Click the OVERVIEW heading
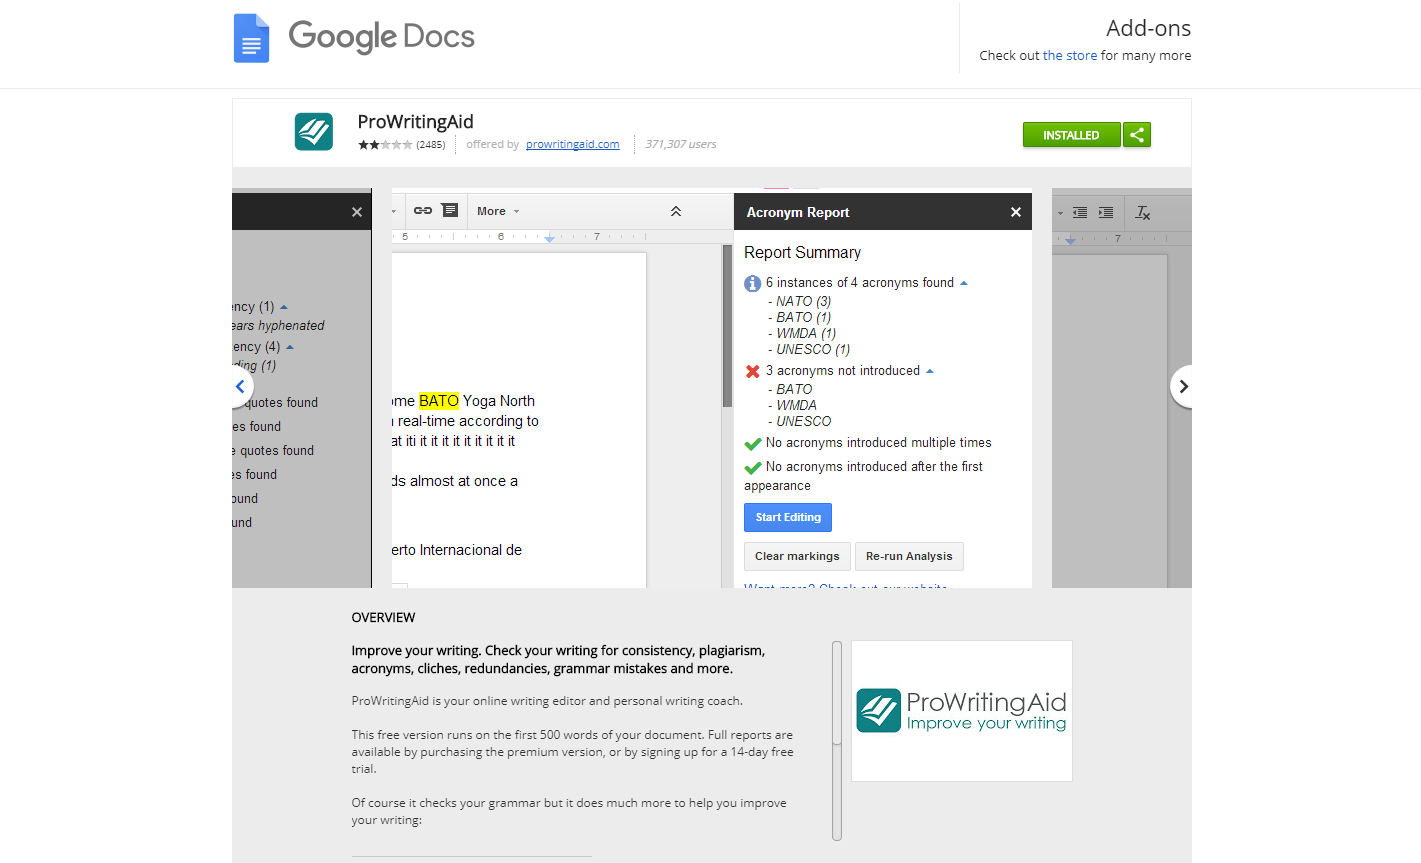Viewport: 1421px width, 863px height. coord(383,618)
